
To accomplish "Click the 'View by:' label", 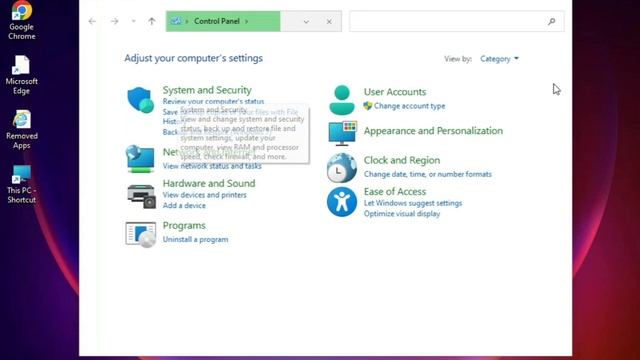I will click(x=458, y=59).
